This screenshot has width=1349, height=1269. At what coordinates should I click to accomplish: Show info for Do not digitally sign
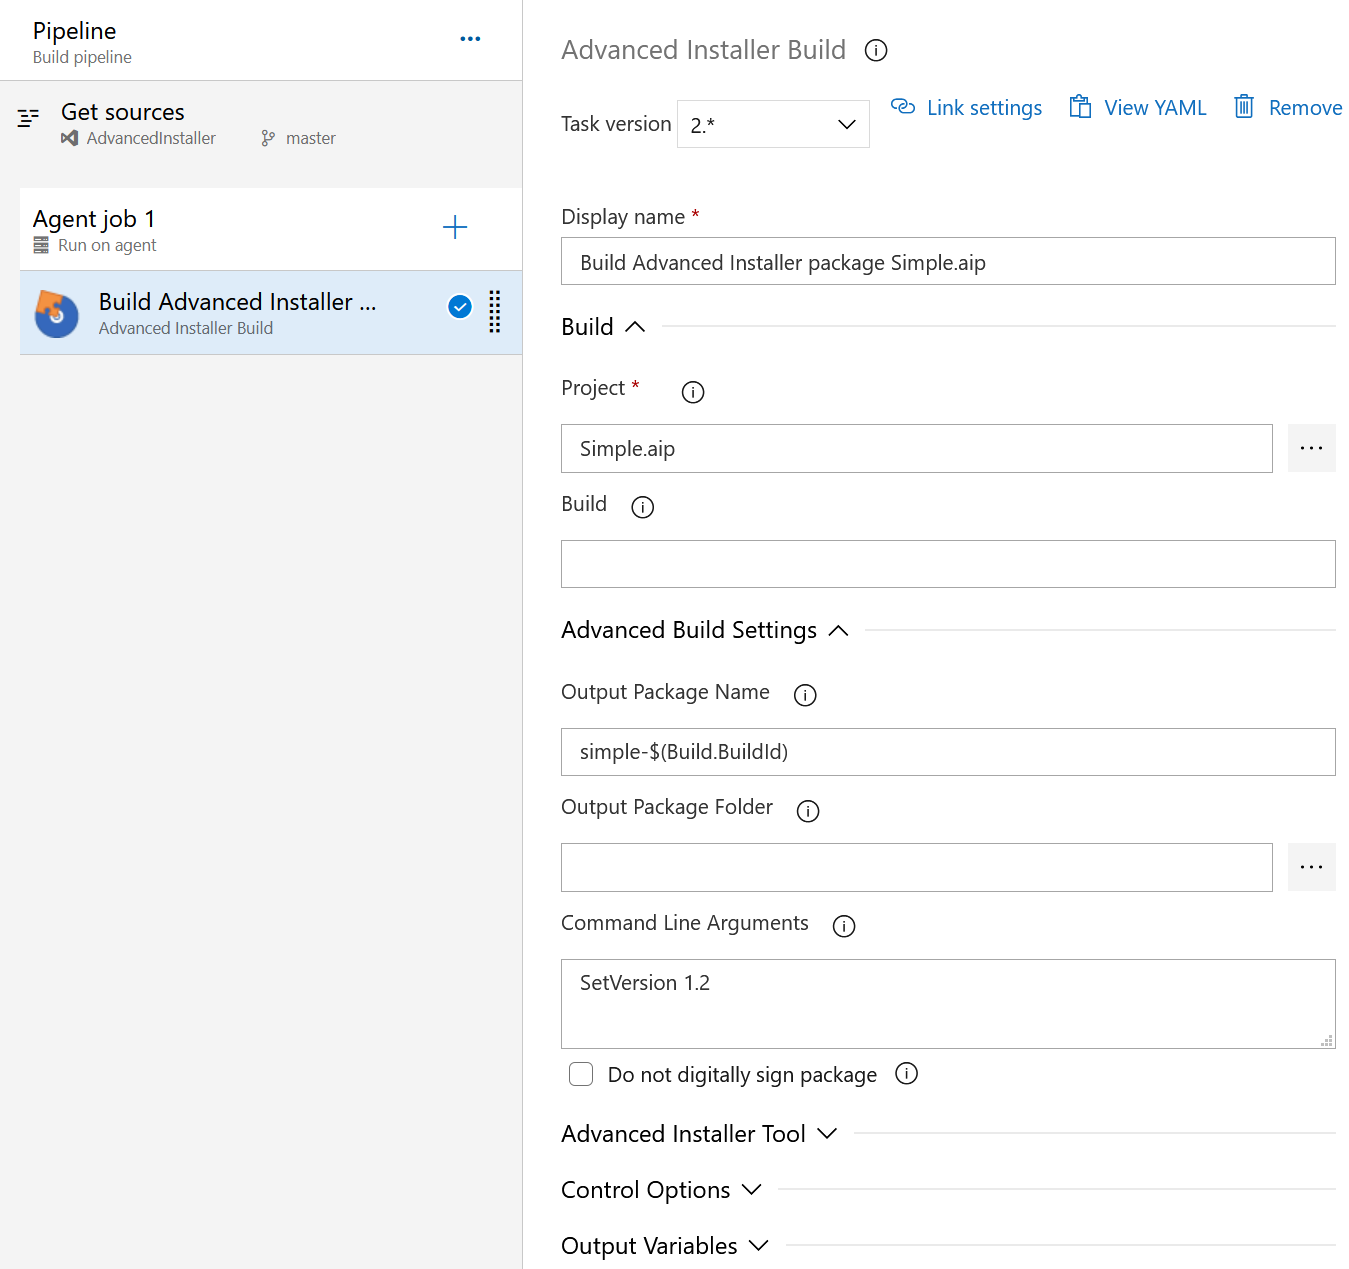907,1073
